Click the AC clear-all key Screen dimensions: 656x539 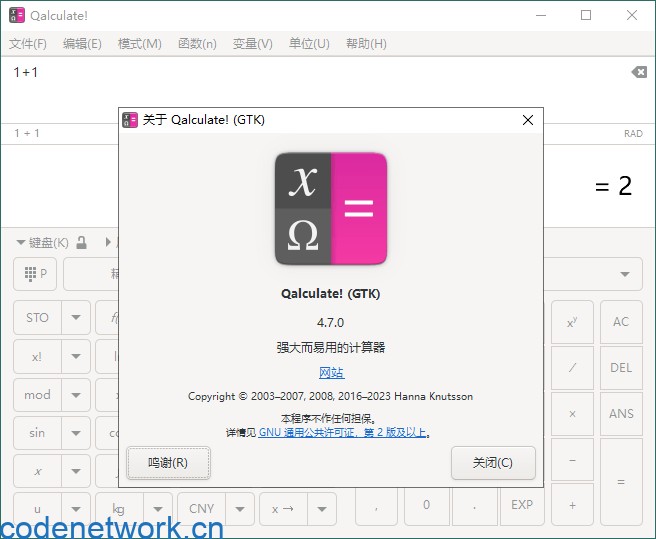(x=621, y=322)
